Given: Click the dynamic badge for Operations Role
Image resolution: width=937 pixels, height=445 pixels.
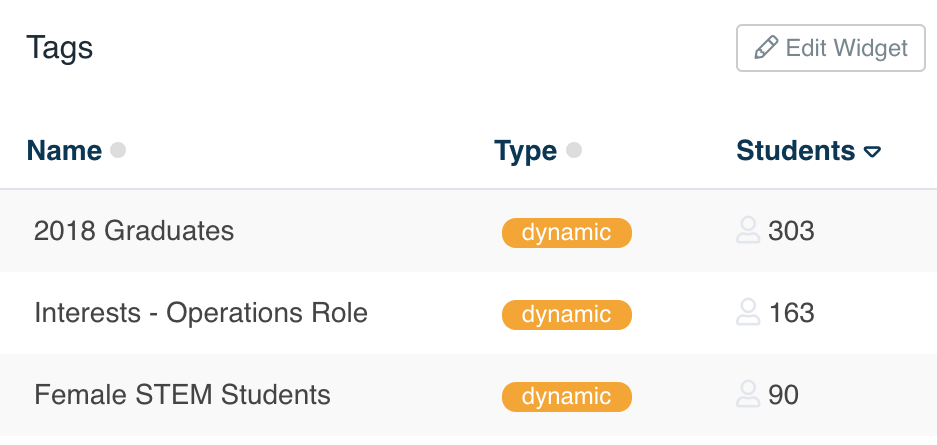Looking at the screenshot, I should click(x=567, y=315).
